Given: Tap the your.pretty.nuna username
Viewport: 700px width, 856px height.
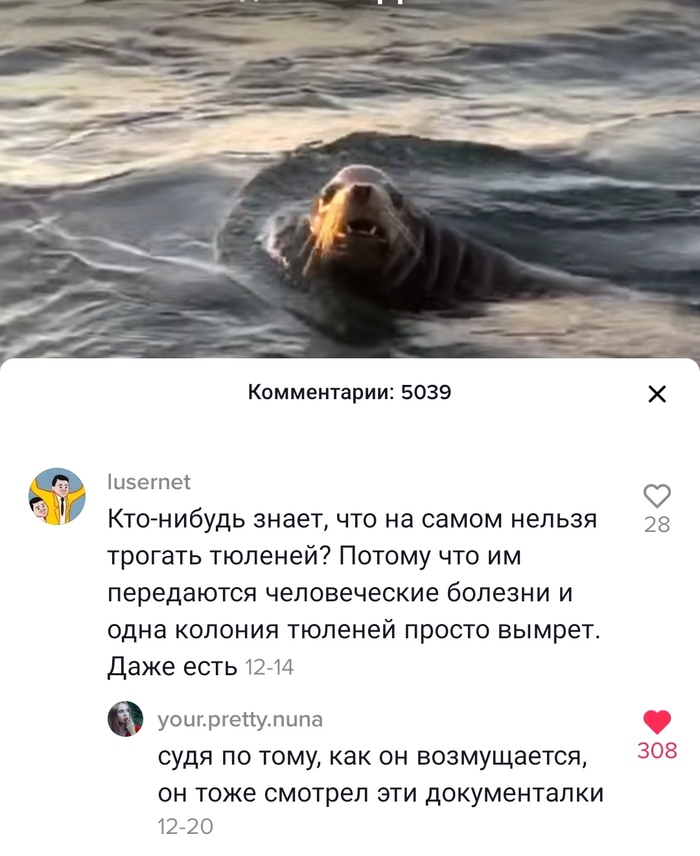Looking at the screenshot, I should click(240, 720).
